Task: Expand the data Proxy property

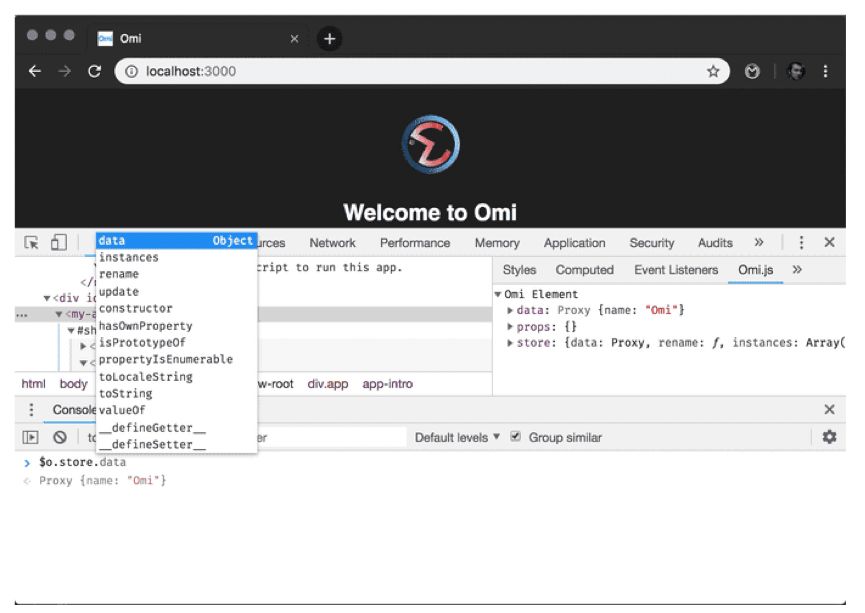Action: 510,311
